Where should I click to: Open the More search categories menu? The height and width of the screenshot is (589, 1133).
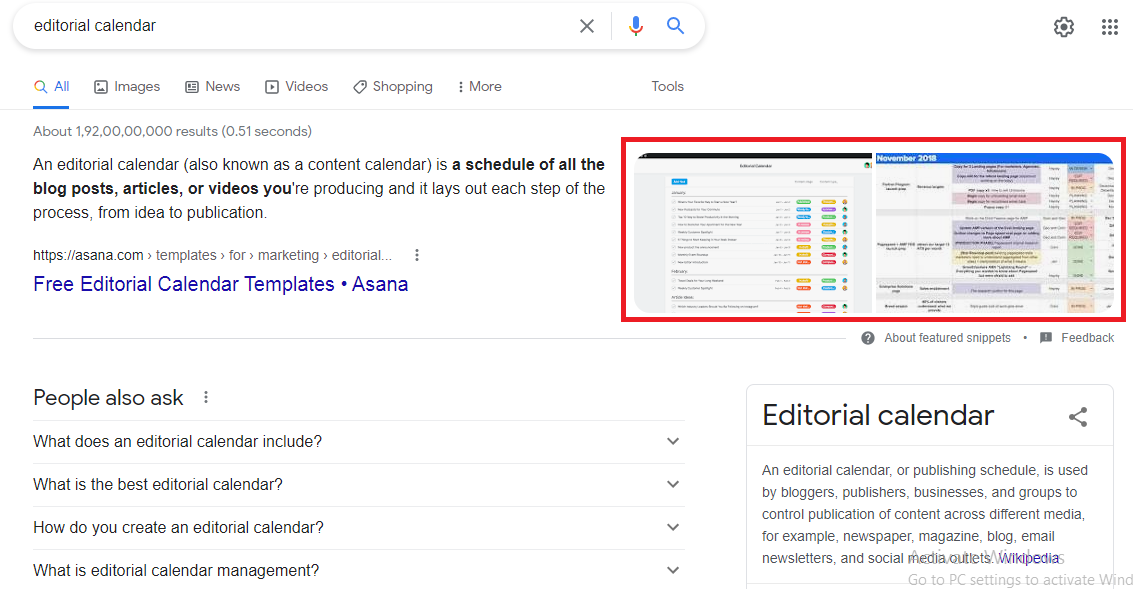[x=480, y=87]
